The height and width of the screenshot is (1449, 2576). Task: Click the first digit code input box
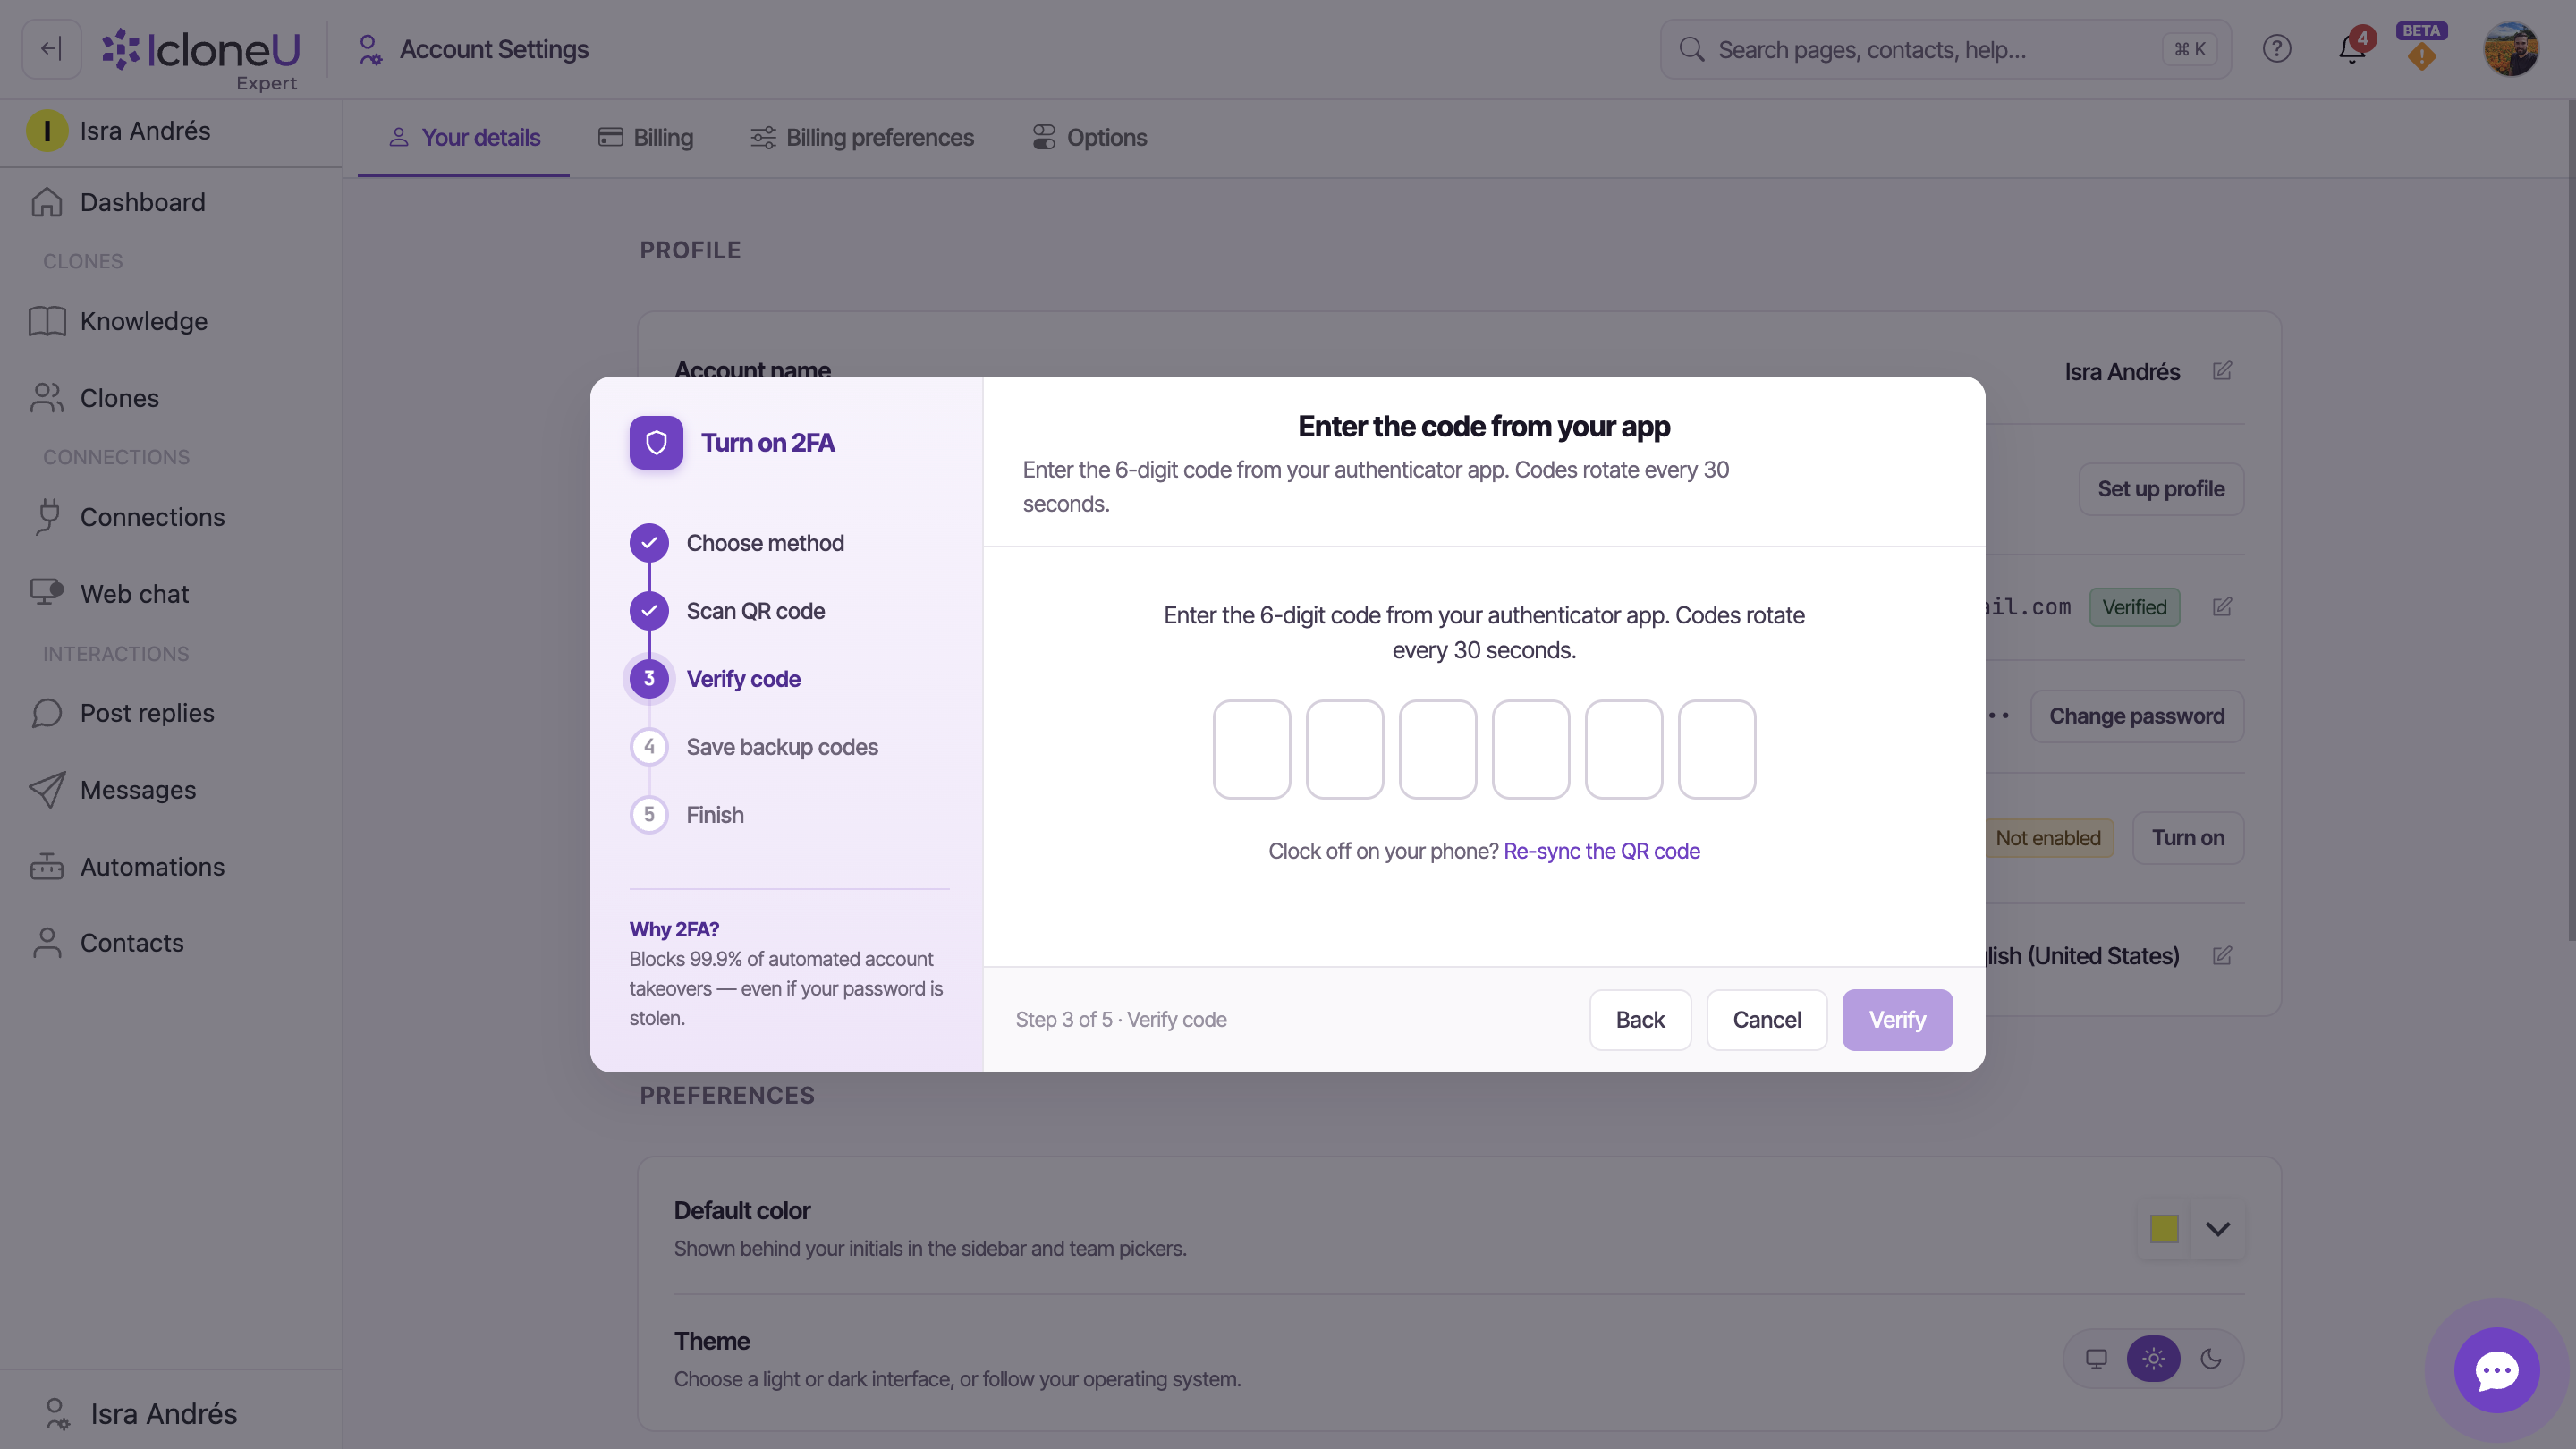point(1251,750)
